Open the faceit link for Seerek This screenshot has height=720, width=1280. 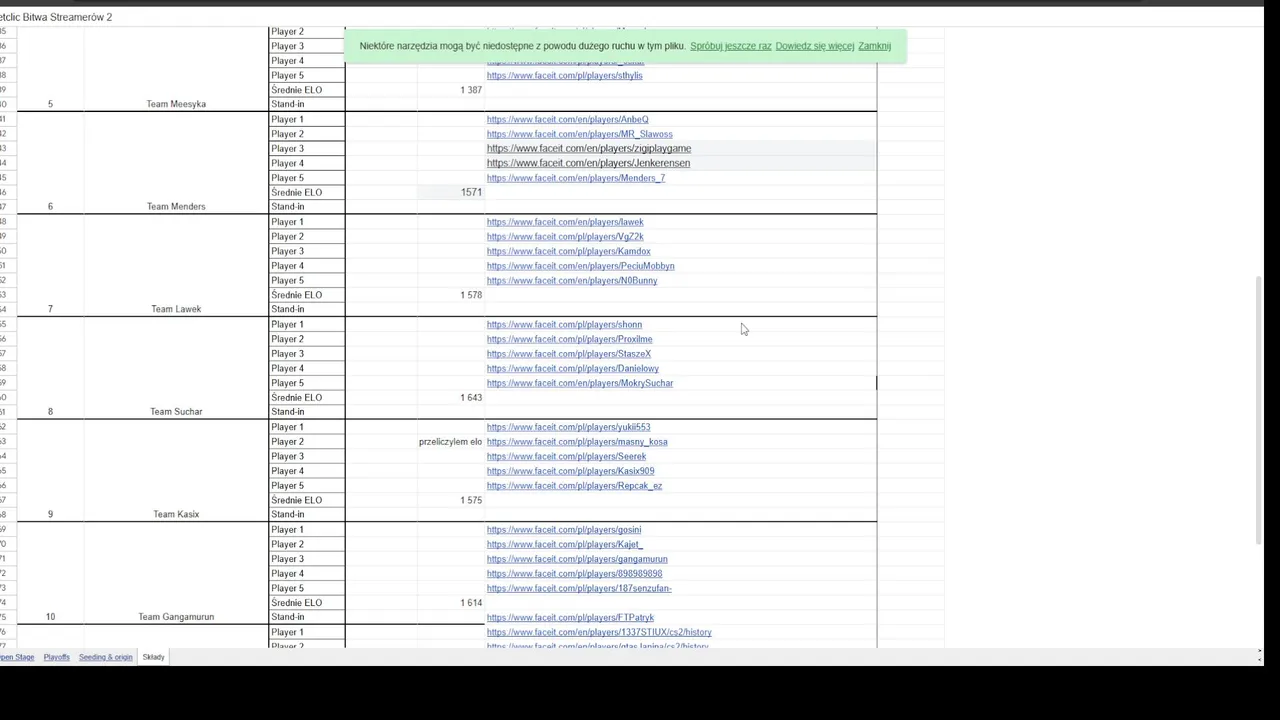pos(566,457)
